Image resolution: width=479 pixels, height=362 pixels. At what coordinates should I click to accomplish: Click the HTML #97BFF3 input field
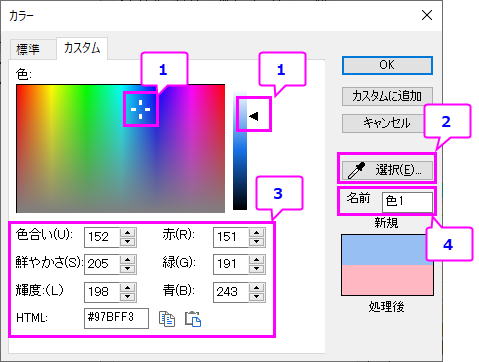pyautogui.click(x=116, y=318)
